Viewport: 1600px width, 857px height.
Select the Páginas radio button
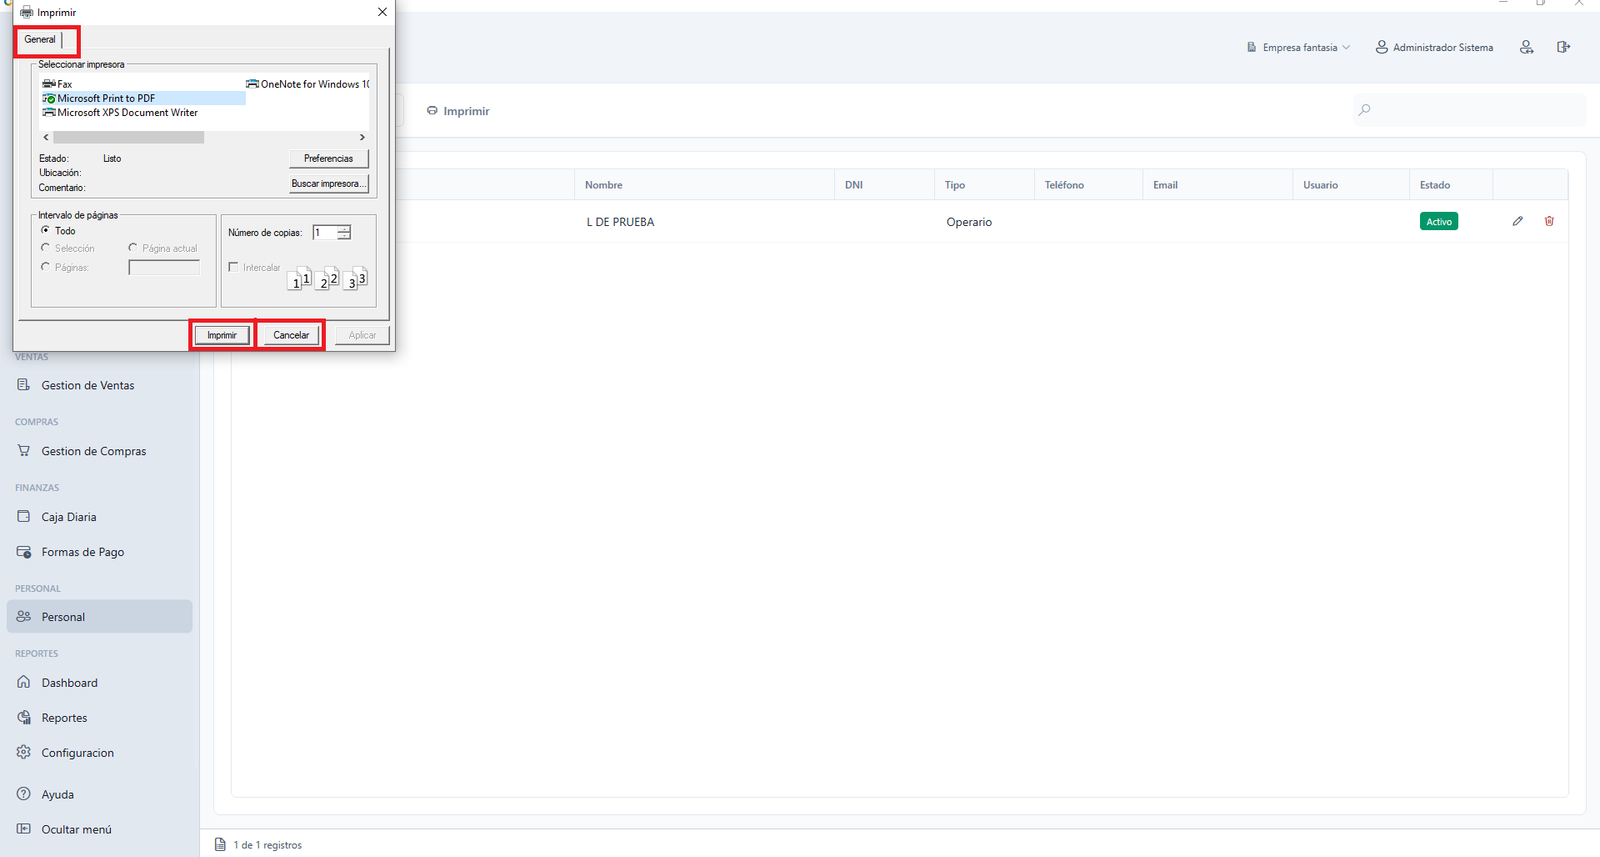coord(45,267)
